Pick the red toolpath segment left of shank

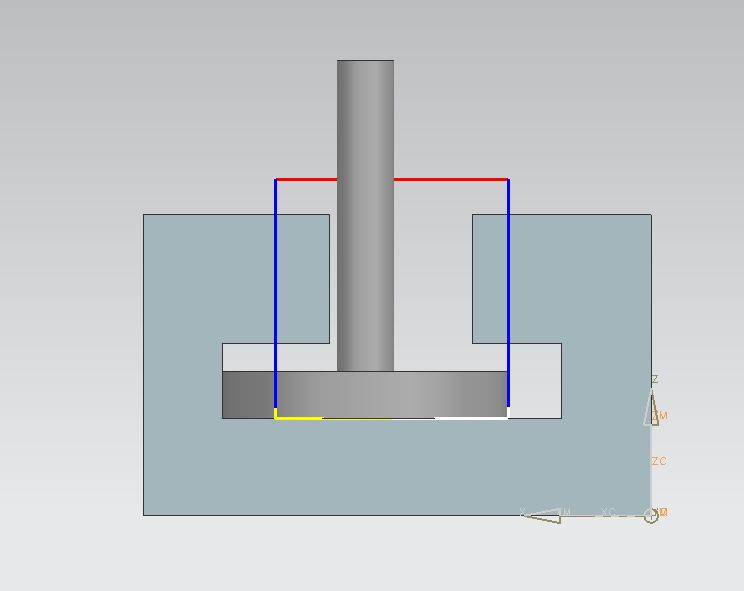coord(306,179)
